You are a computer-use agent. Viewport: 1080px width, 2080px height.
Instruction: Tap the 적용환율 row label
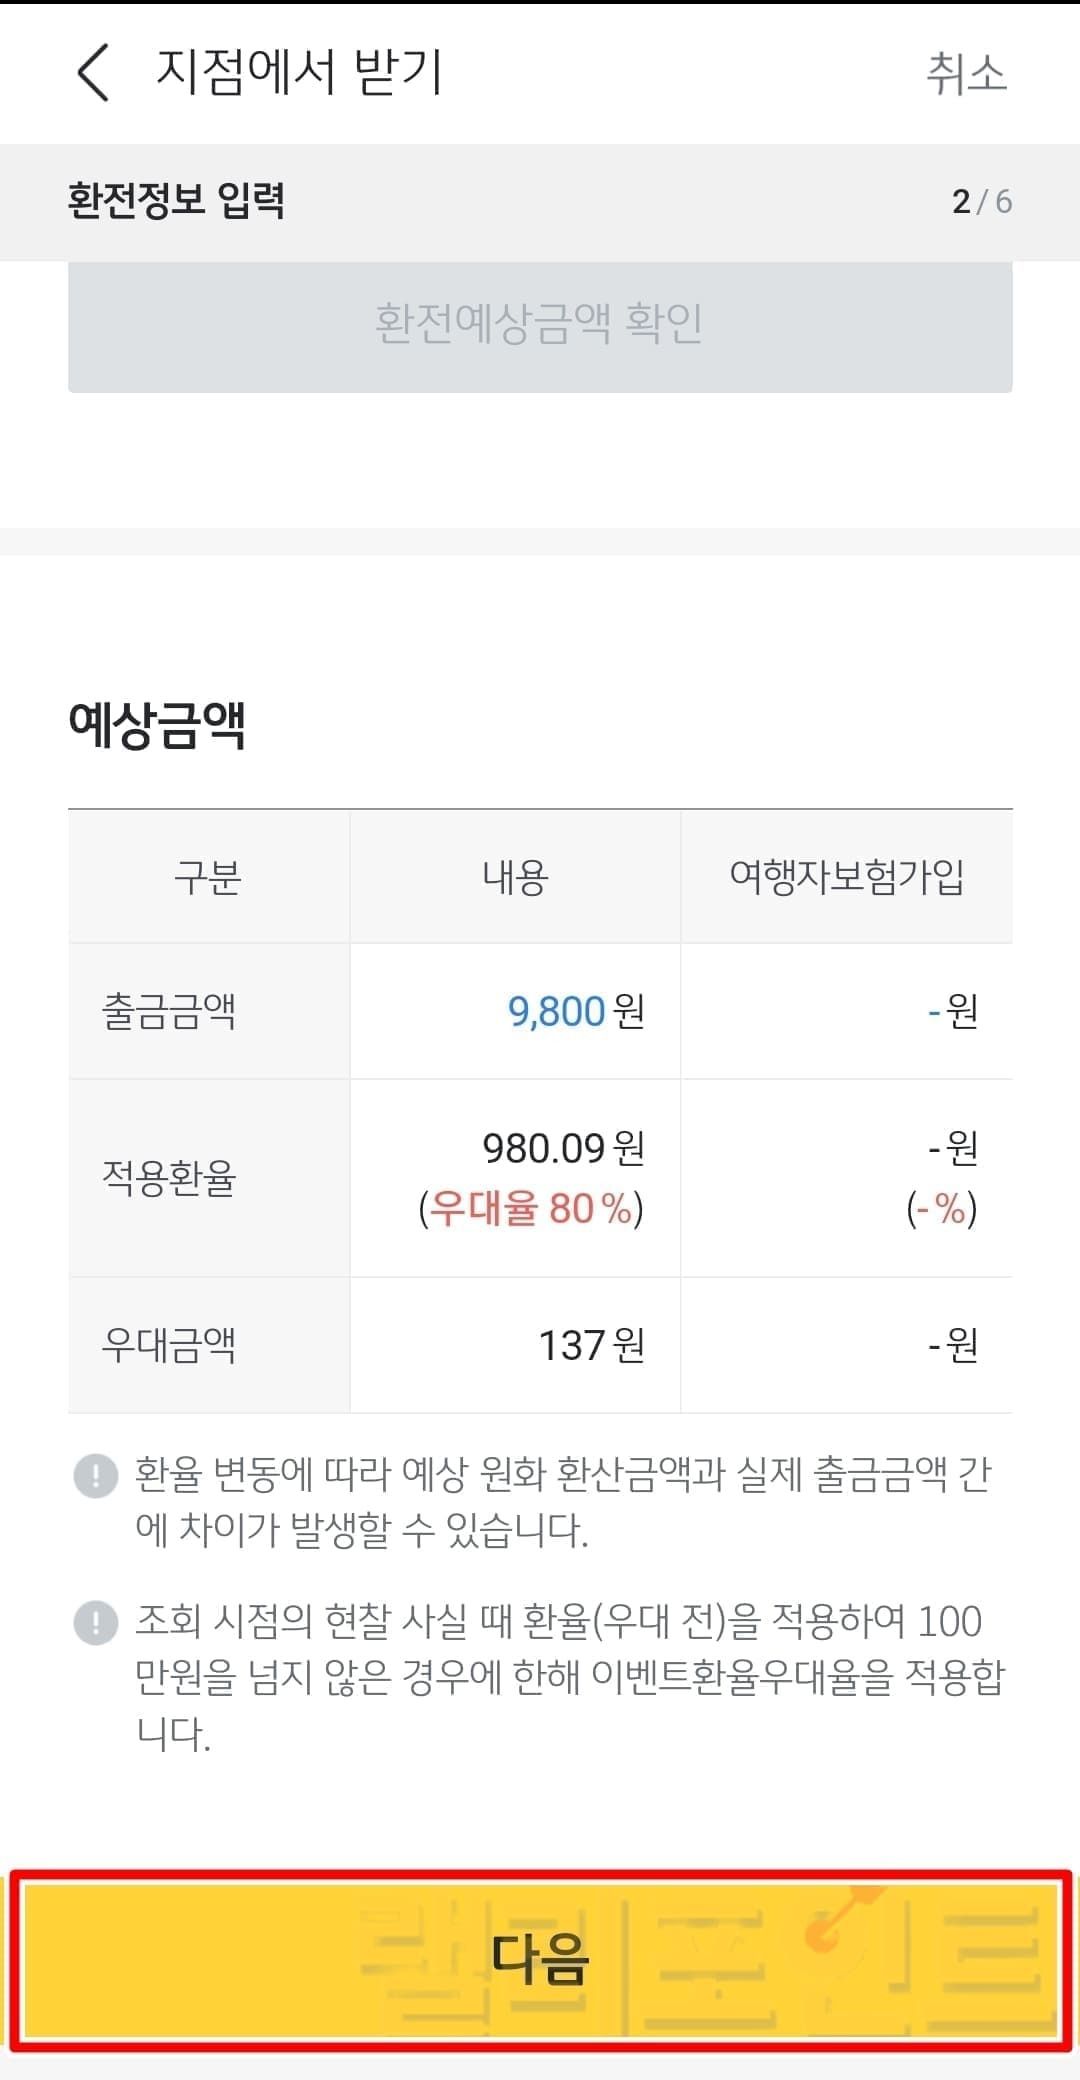(169, 1177)
